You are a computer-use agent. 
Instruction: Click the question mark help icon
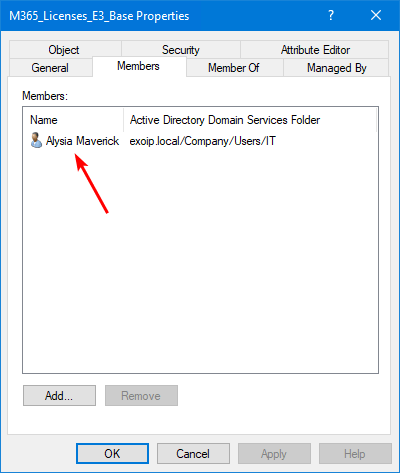coord(330,15)
